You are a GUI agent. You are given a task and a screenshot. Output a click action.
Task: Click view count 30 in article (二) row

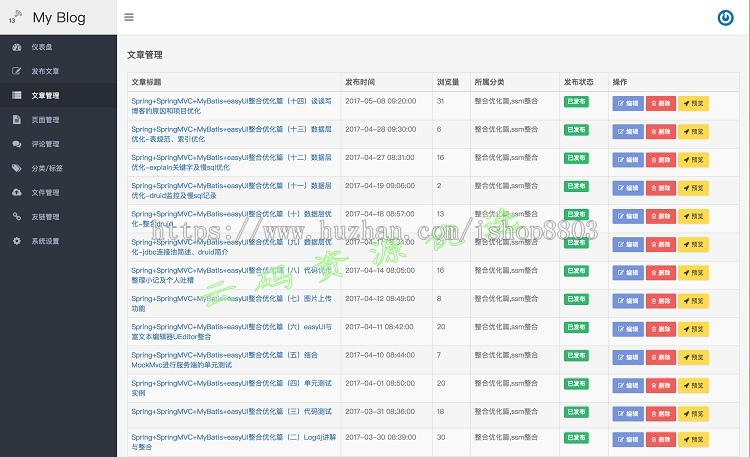[x=441, y=437]
